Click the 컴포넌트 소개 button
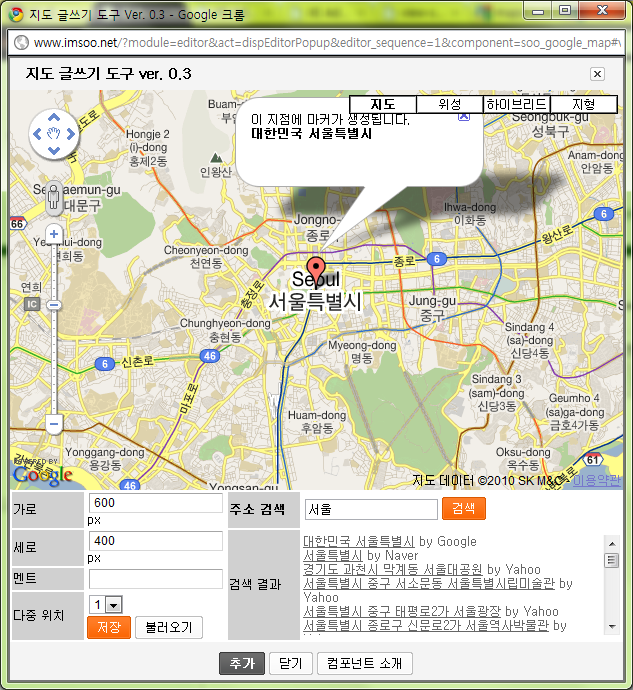 [x=364, y=663]
